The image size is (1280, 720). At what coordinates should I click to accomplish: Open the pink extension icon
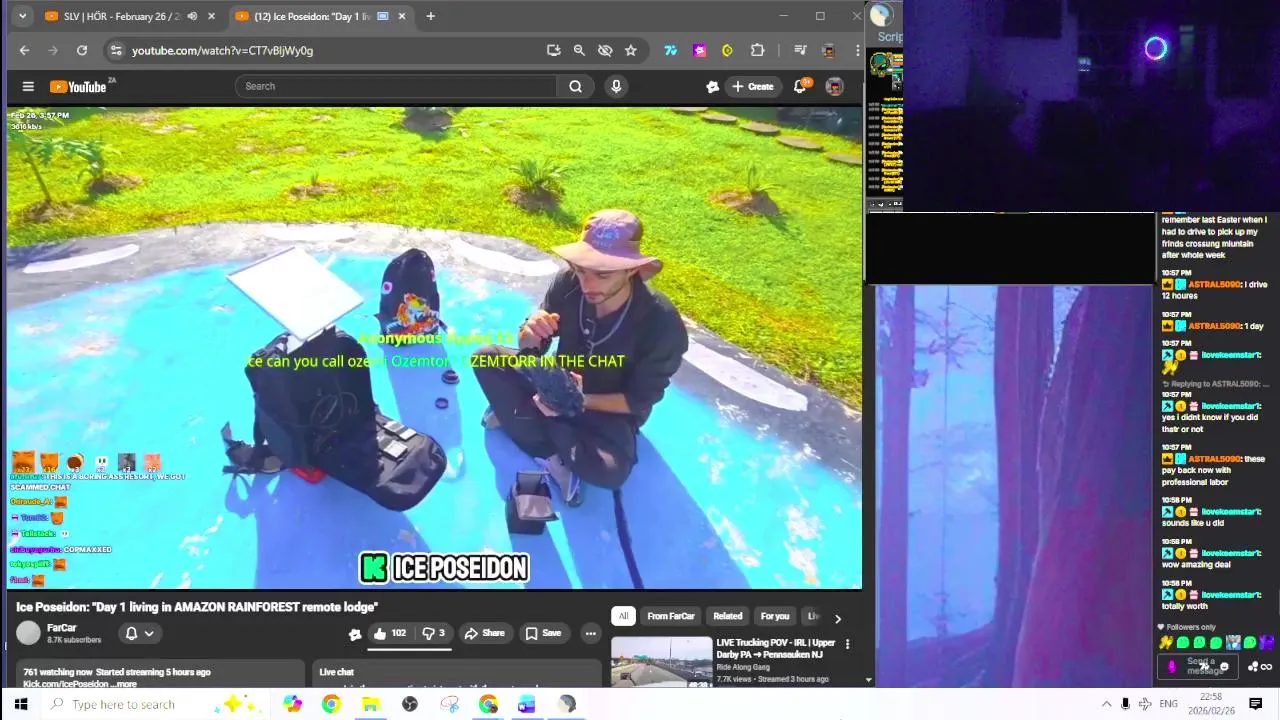pyautogui.click(x=700, y=50)
